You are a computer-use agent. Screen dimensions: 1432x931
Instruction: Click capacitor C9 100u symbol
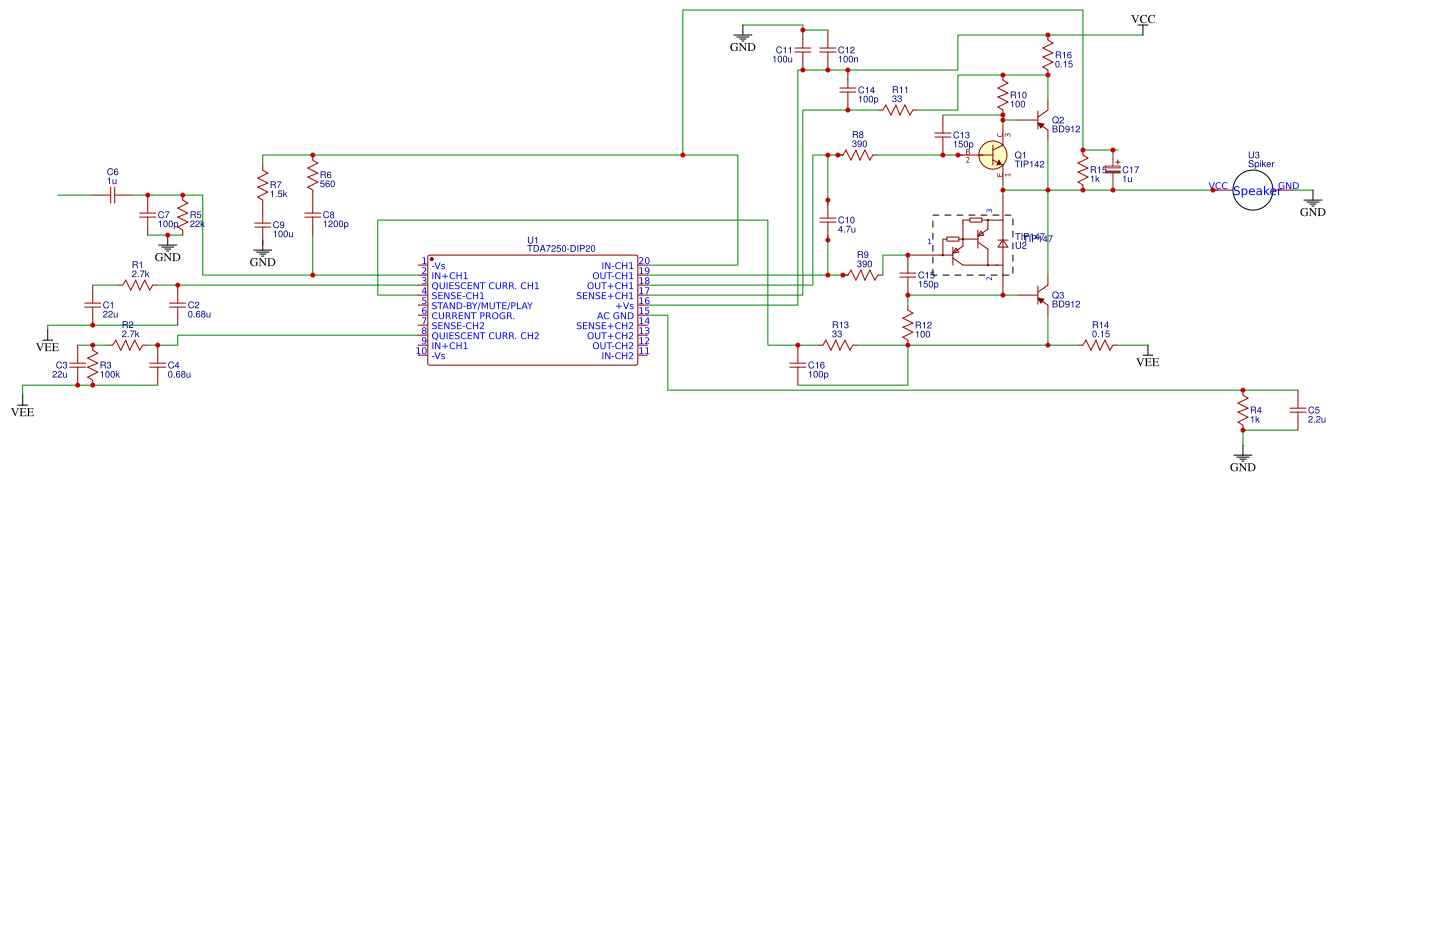click(263, 225)
